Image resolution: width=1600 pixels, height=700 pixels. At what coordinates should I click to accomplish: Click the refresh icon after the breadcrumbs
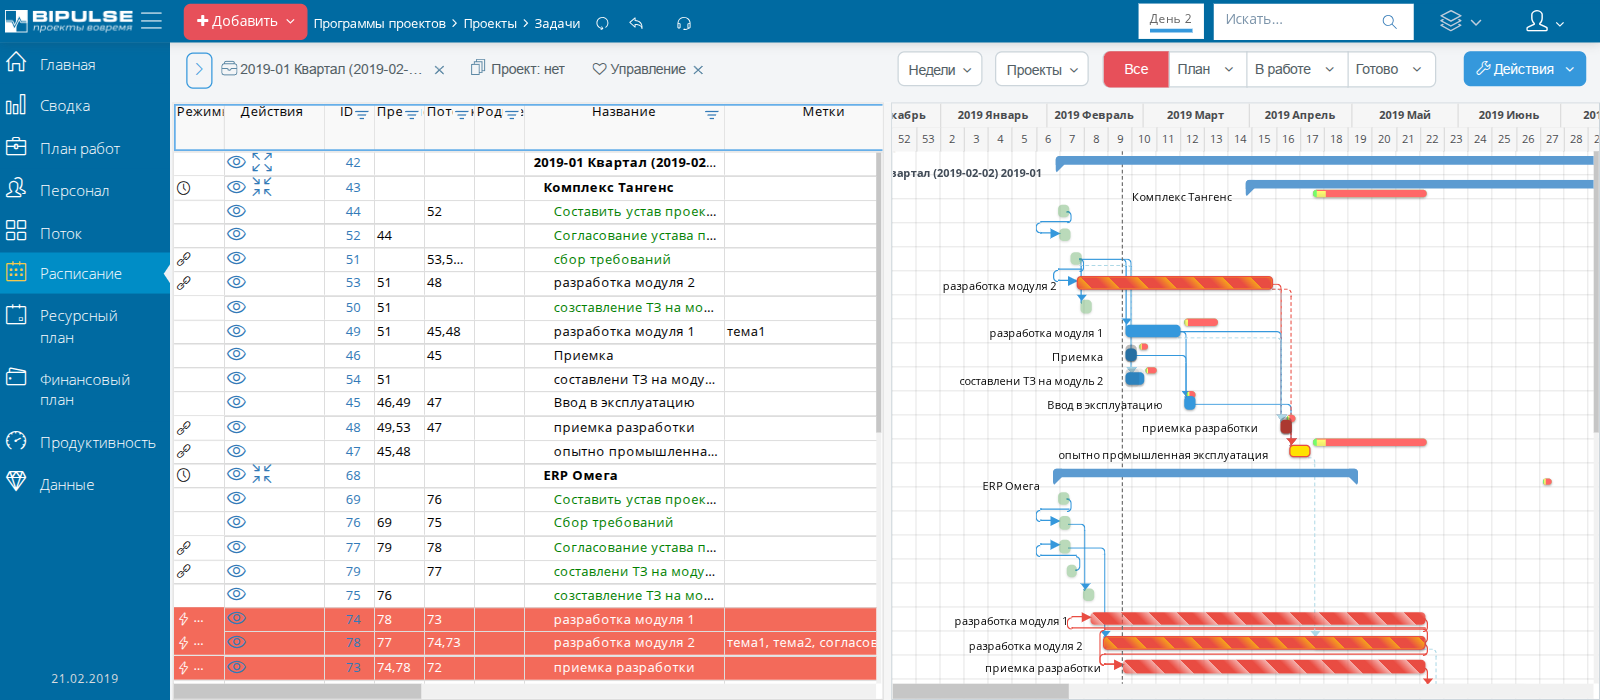point(602,23)
